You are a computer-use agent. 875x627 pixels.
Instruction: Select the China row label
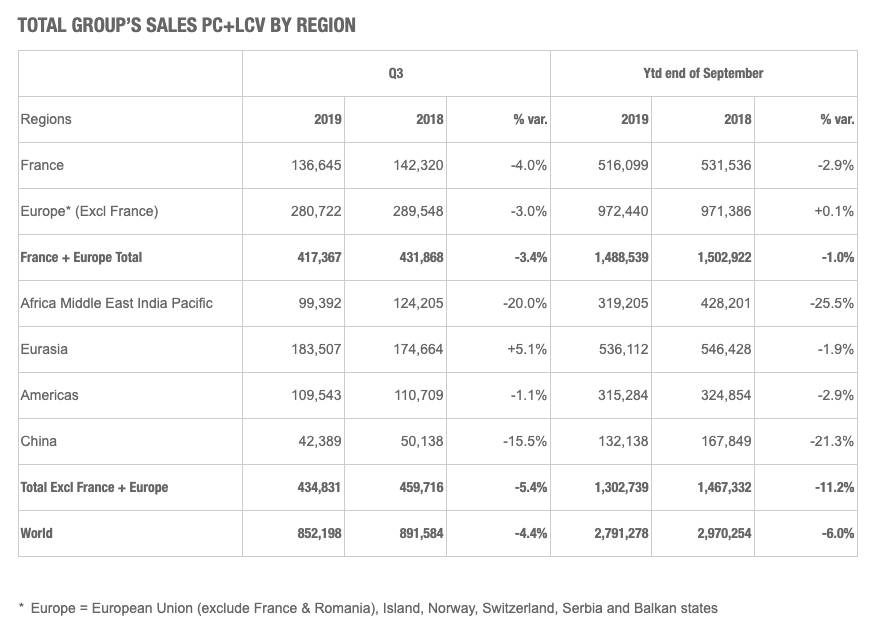click(x=39, y=441)
